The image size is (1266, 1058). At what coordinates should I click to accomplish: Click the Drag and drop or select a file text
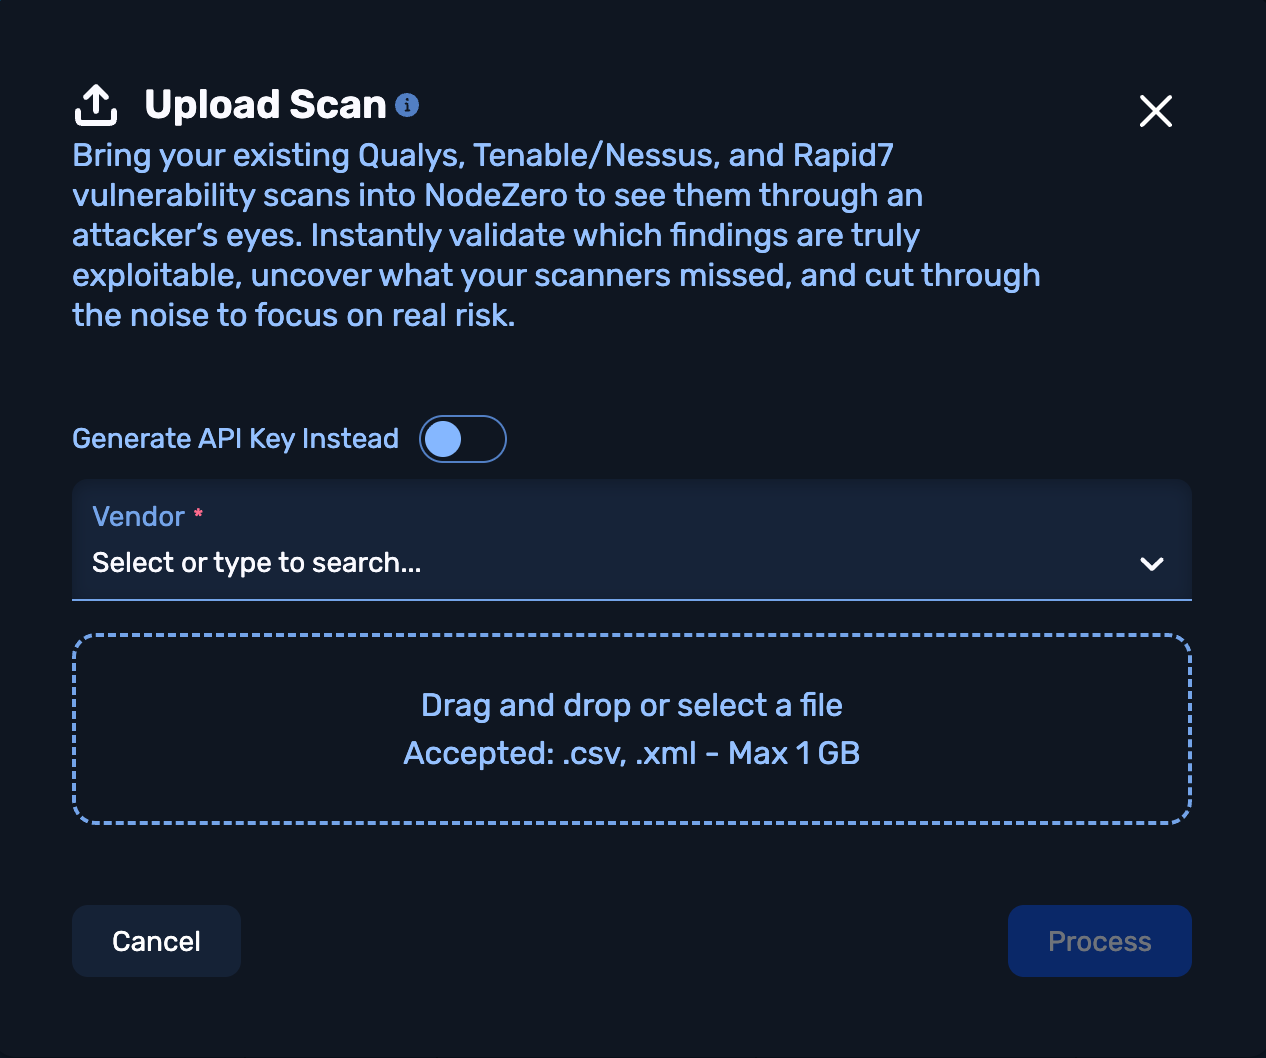coord(631,706)
